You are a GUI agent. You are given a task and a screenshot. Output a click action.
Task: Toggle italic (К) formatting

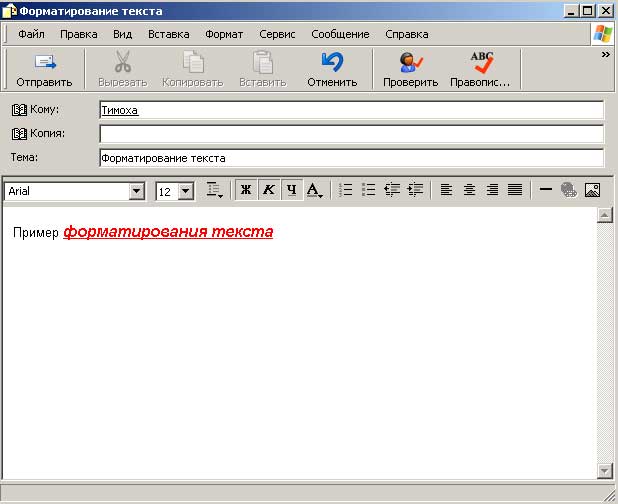tap(268, 190)
